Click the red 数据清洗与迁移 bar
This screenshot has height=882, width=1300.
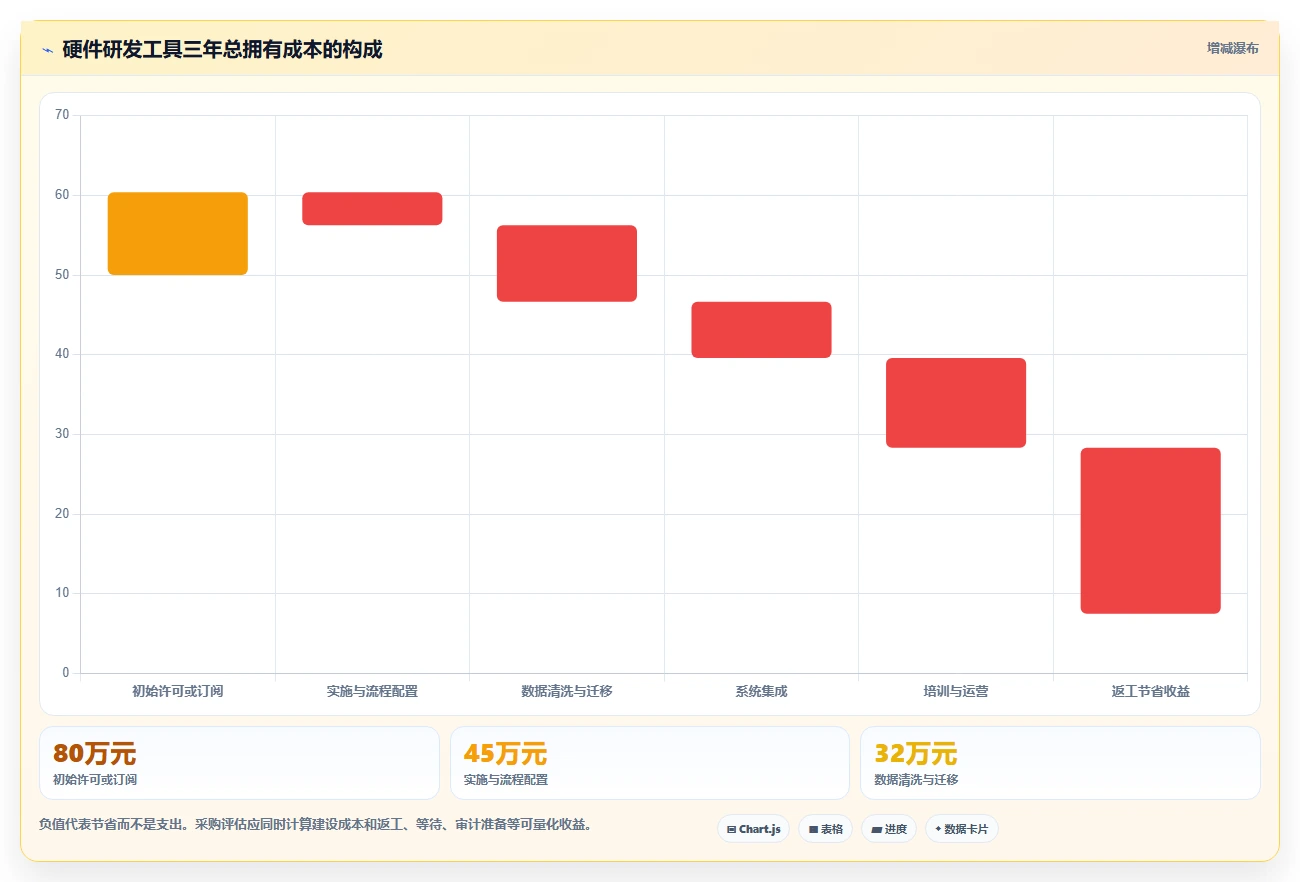567,263
